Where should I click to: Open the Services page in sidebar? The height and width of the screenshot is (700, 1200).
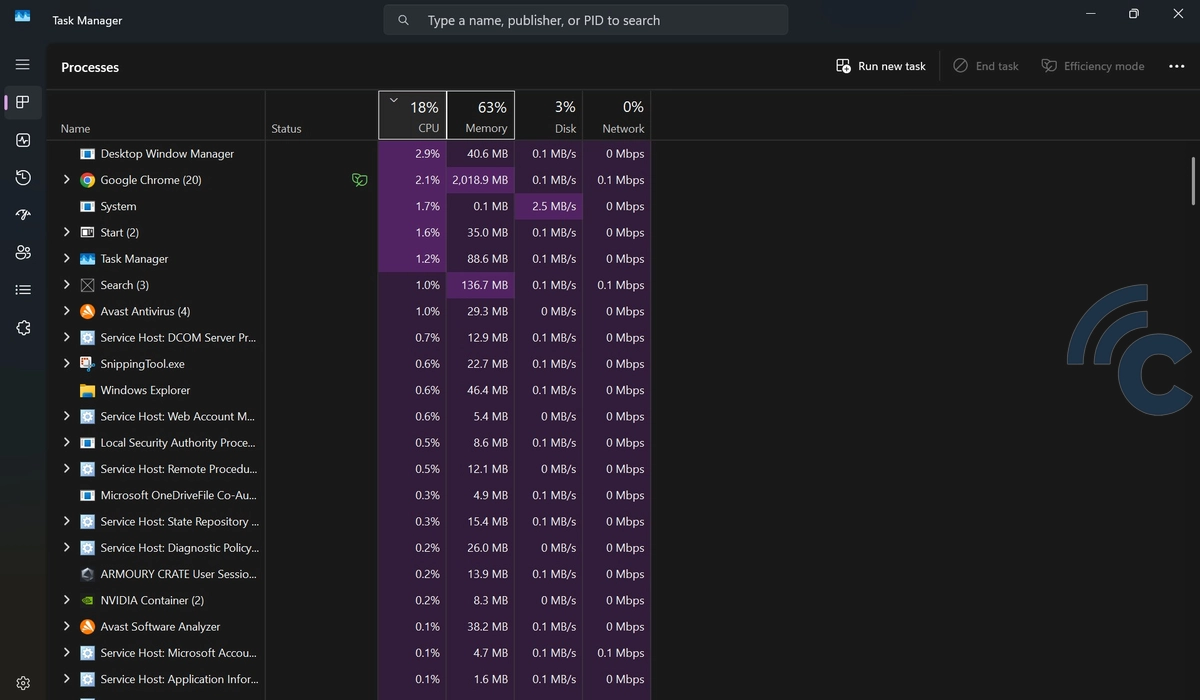coord(23,328)
